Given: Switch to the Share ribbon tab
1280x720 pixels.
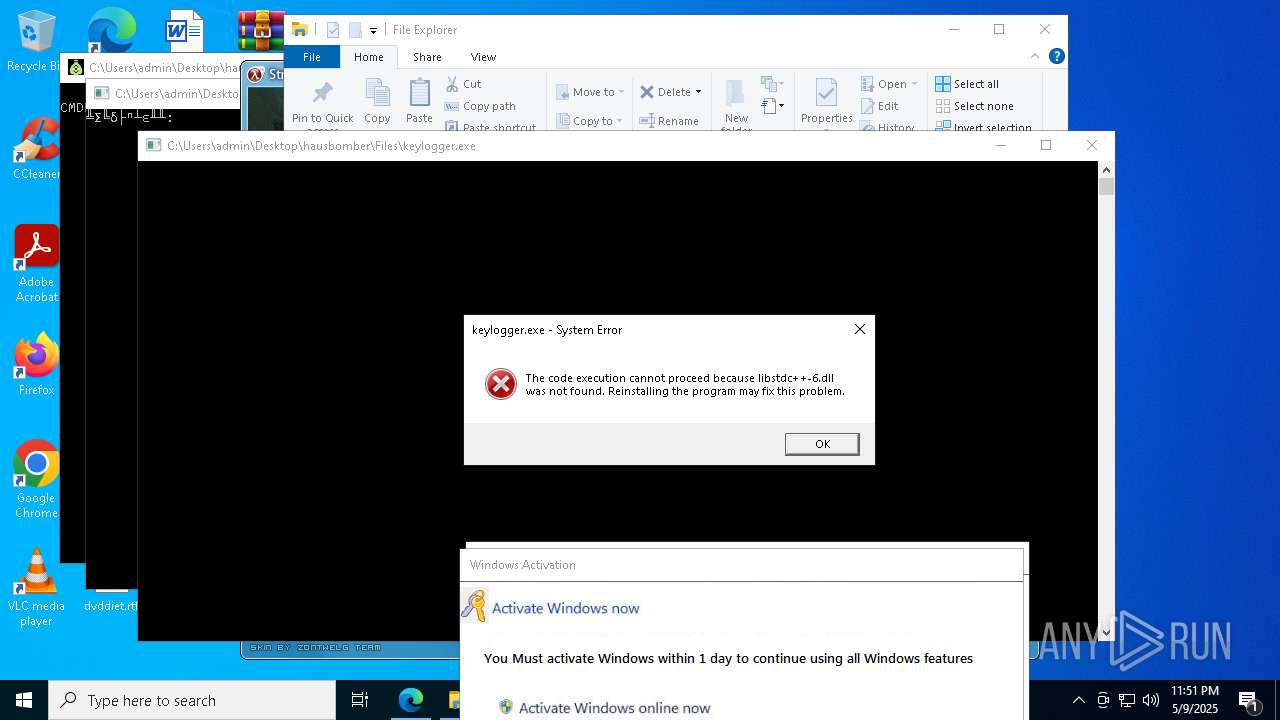Looking at the screenshot, I should click(x=427, y=57).
